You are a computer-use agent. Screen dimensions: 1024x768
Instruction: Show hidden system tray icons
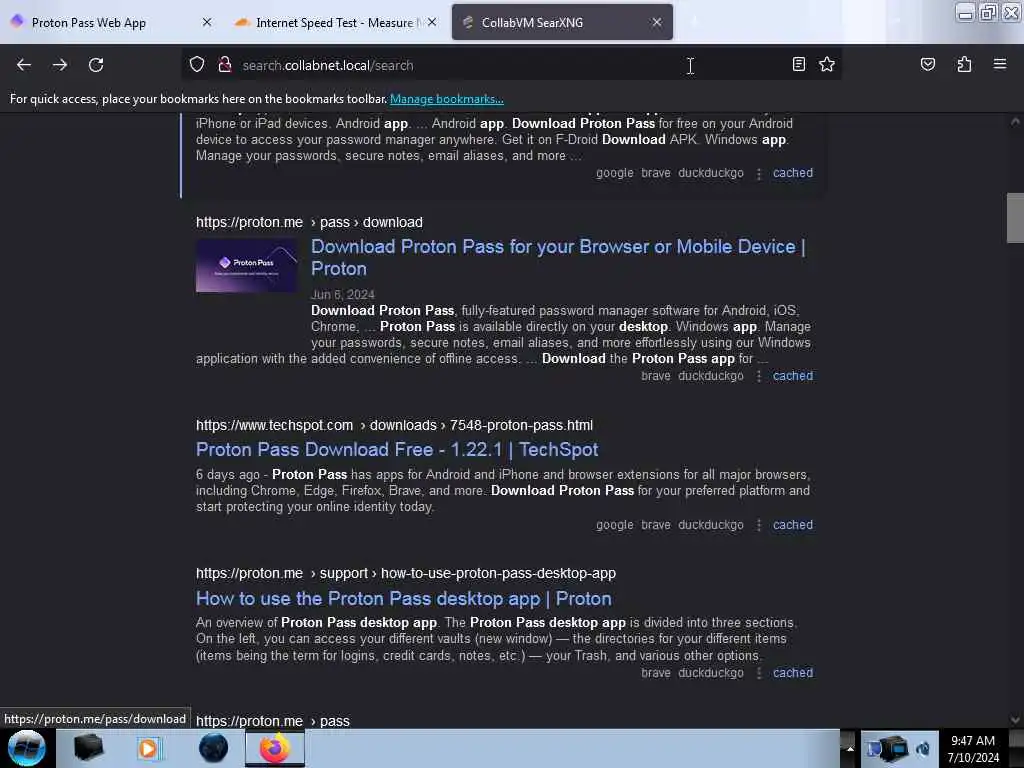click(x=849, y=749)
